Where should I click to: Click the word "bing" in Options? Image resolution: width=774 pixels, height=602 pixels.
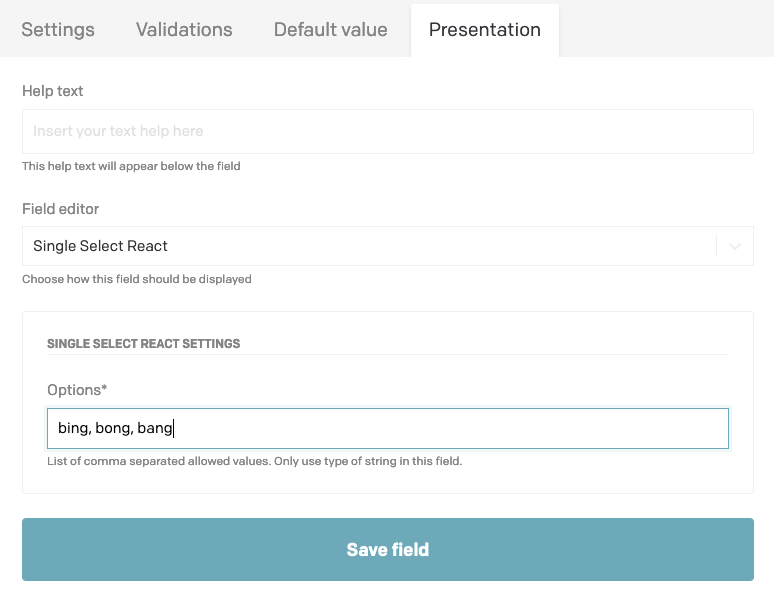click(72, 429)
